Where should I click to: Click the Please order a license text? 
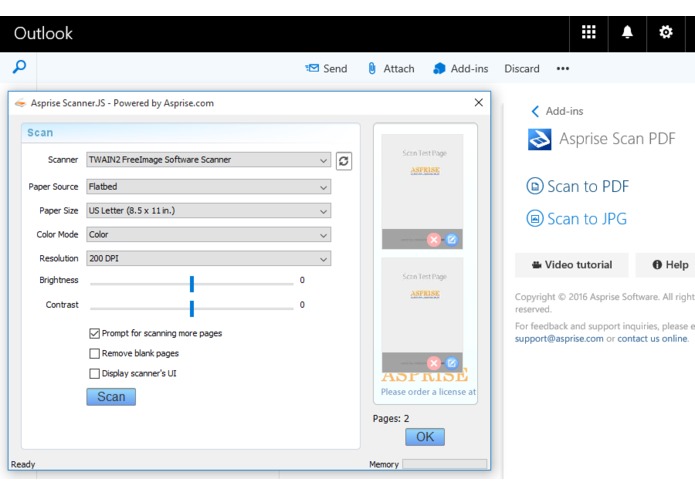click(428, 392)
